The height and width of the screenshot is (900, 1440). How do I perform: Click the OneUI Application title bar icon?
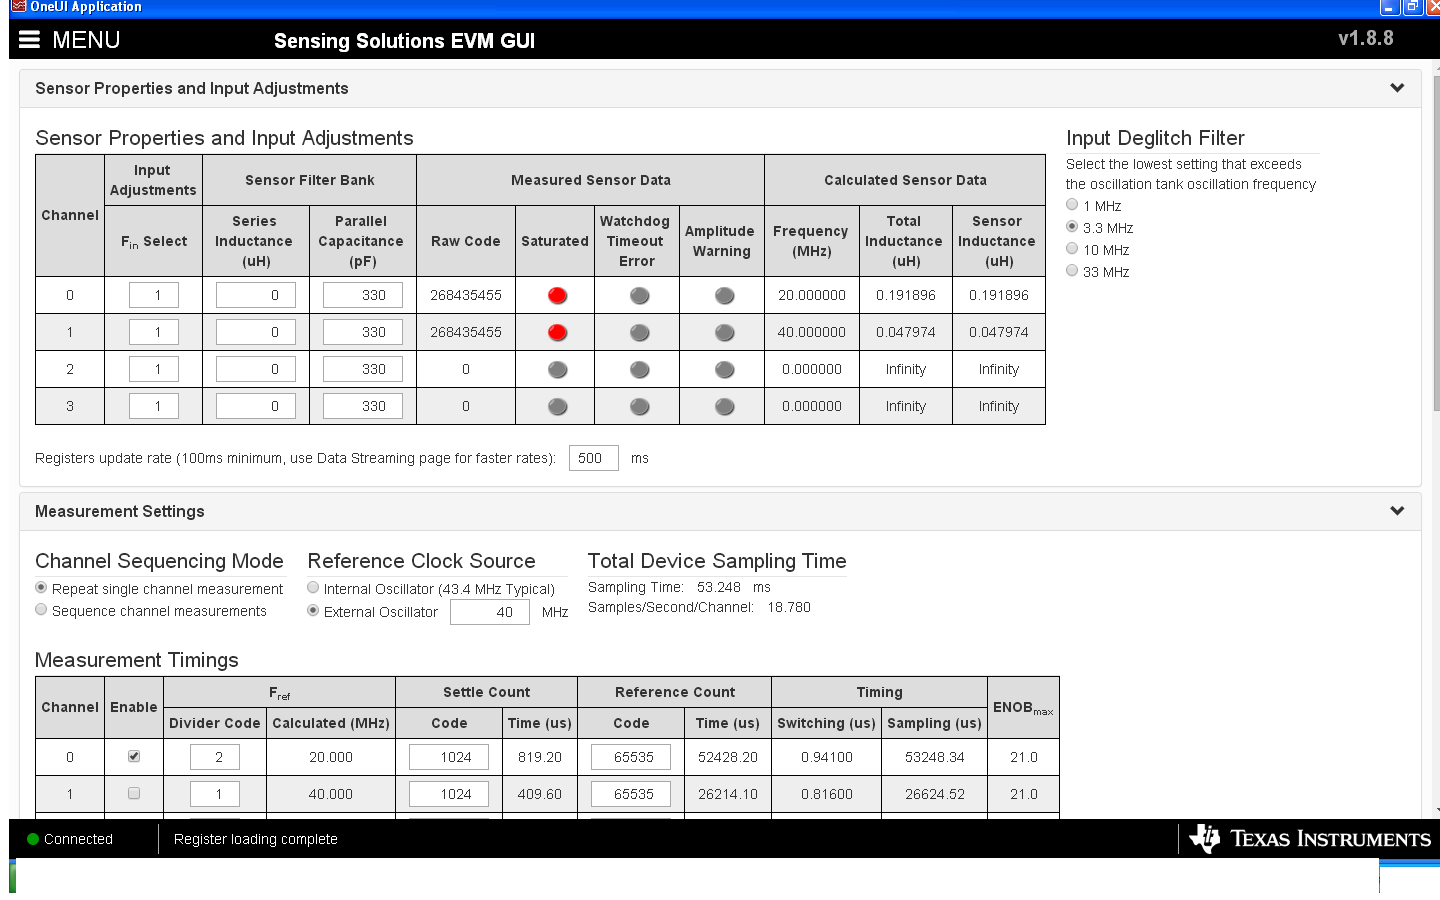click(19, 7)
